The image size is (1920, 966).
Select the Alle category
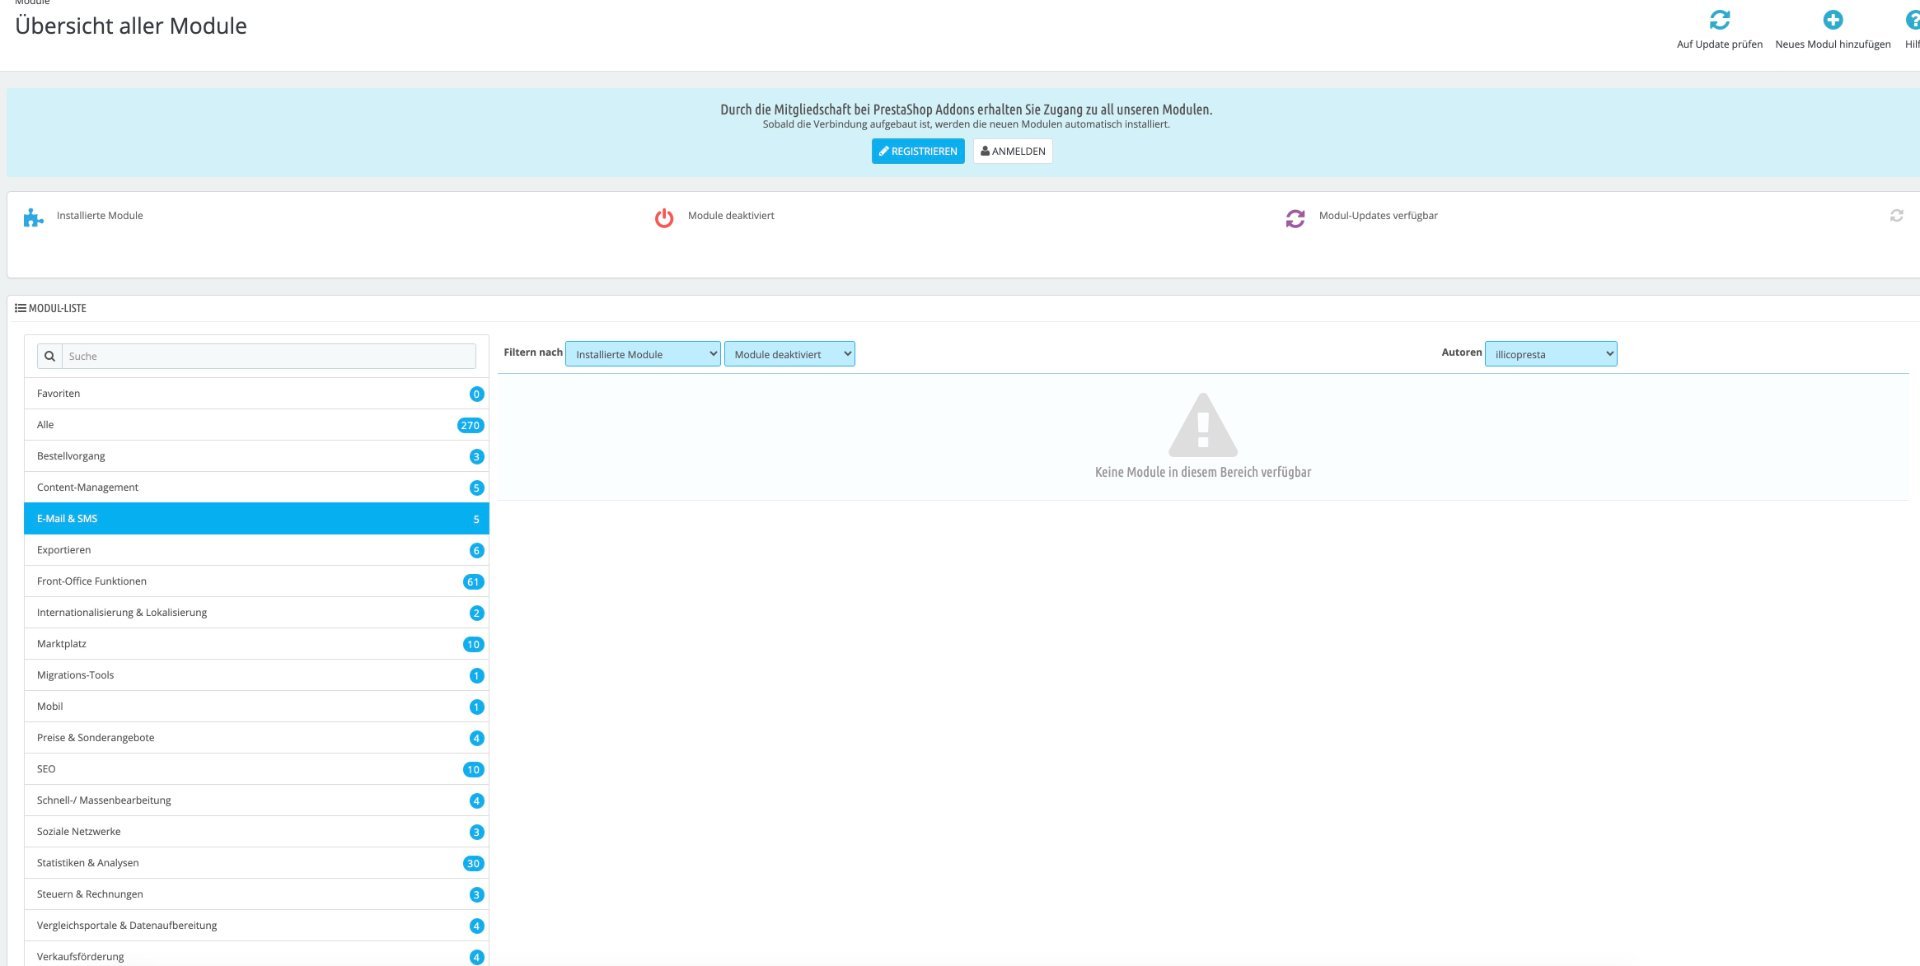257,425
